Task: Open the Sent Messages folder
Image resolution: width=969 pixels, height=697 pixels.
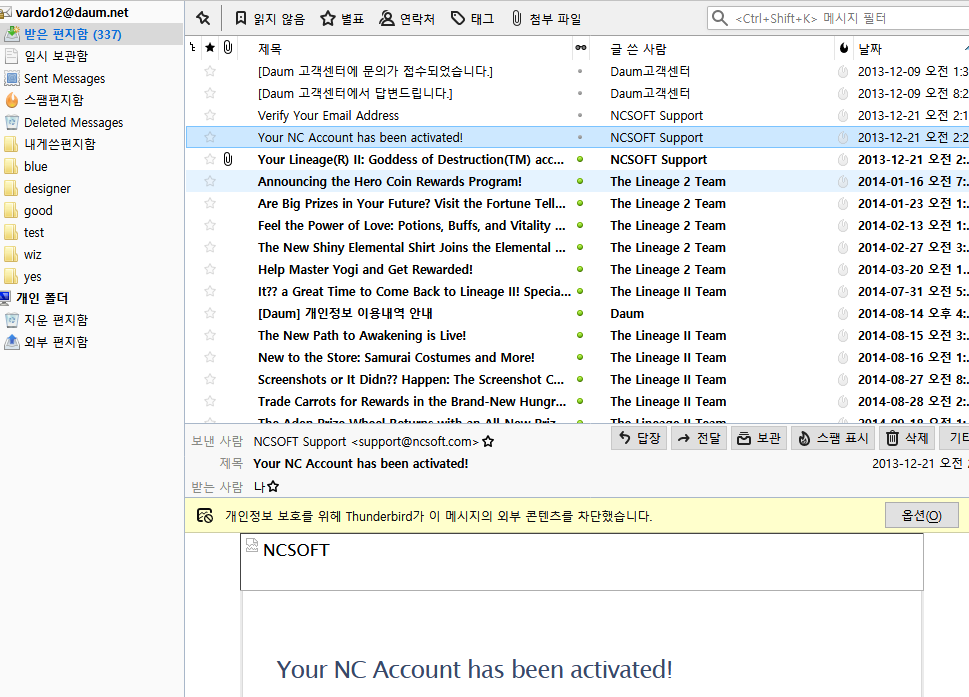Action: [x=64, y=78]
